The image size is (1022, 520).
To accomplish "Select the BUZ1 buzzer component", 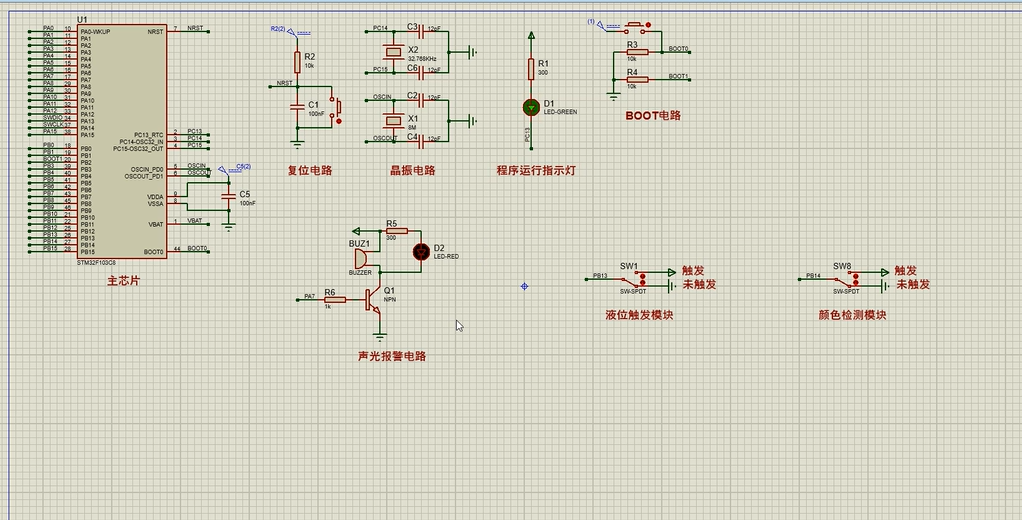I will (360, 259).
